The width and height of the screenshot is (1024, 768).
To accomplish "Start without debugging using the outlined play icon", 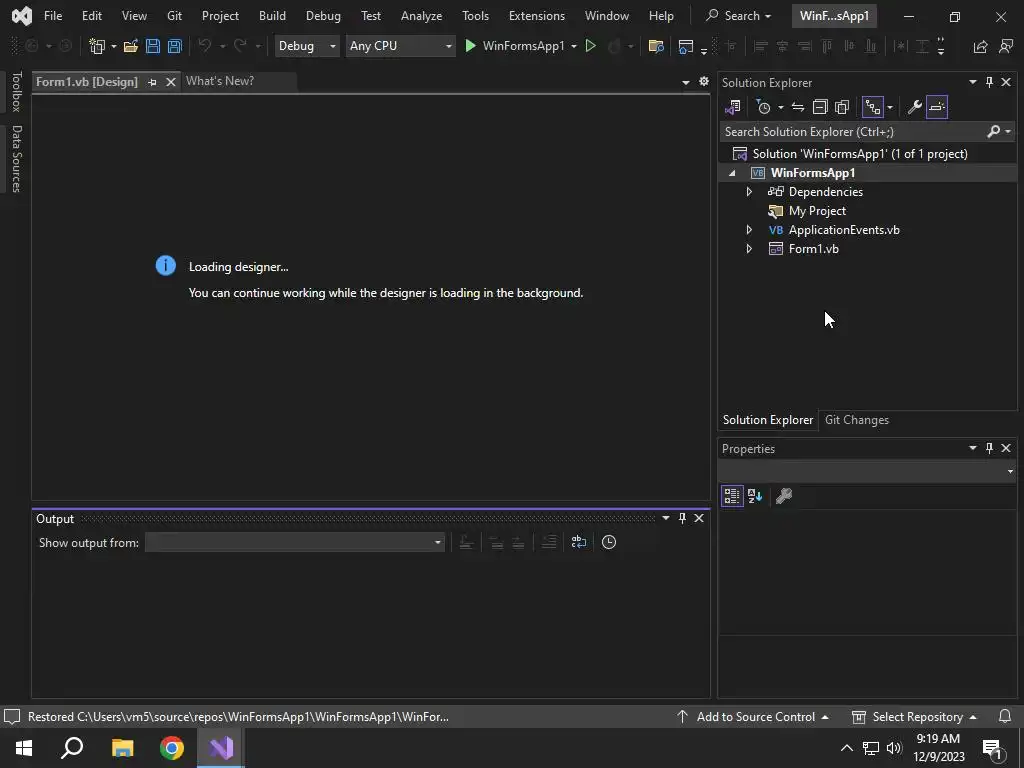I will (x=590, y=46).
